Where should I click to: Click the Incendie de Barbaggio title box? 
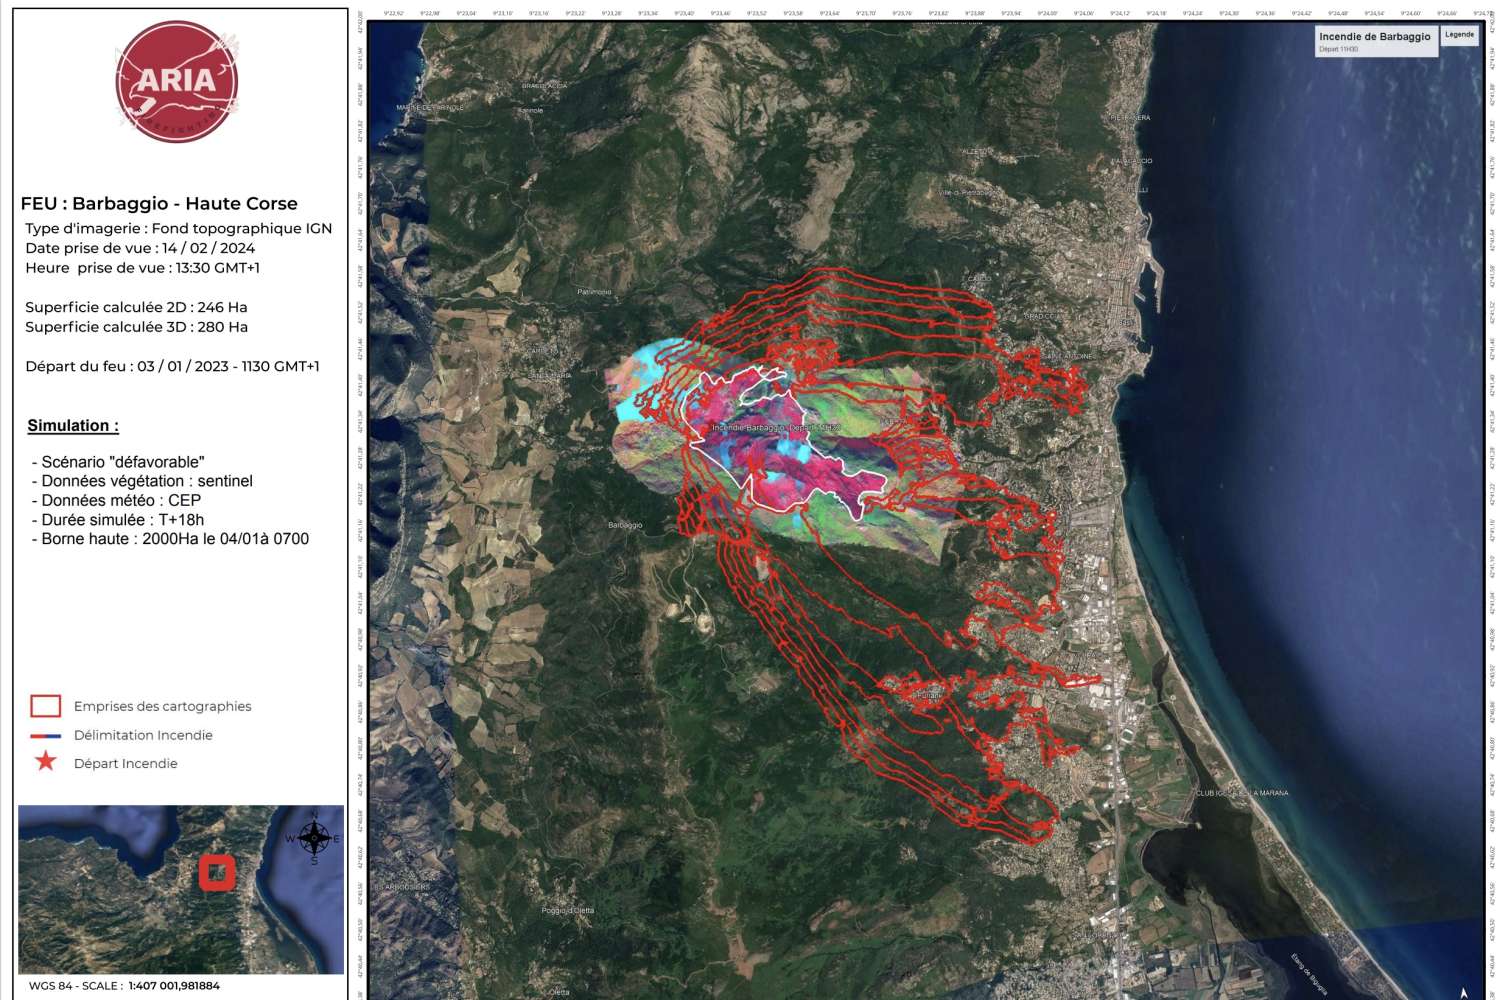click(x=1376, y=41)
